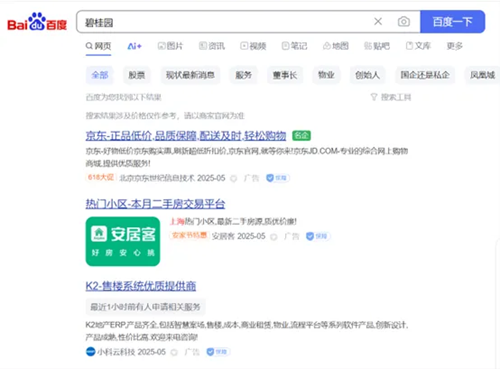Click the circle icon after 小科云科技 date
The image size is (500, 369).
tap(174, 352)
